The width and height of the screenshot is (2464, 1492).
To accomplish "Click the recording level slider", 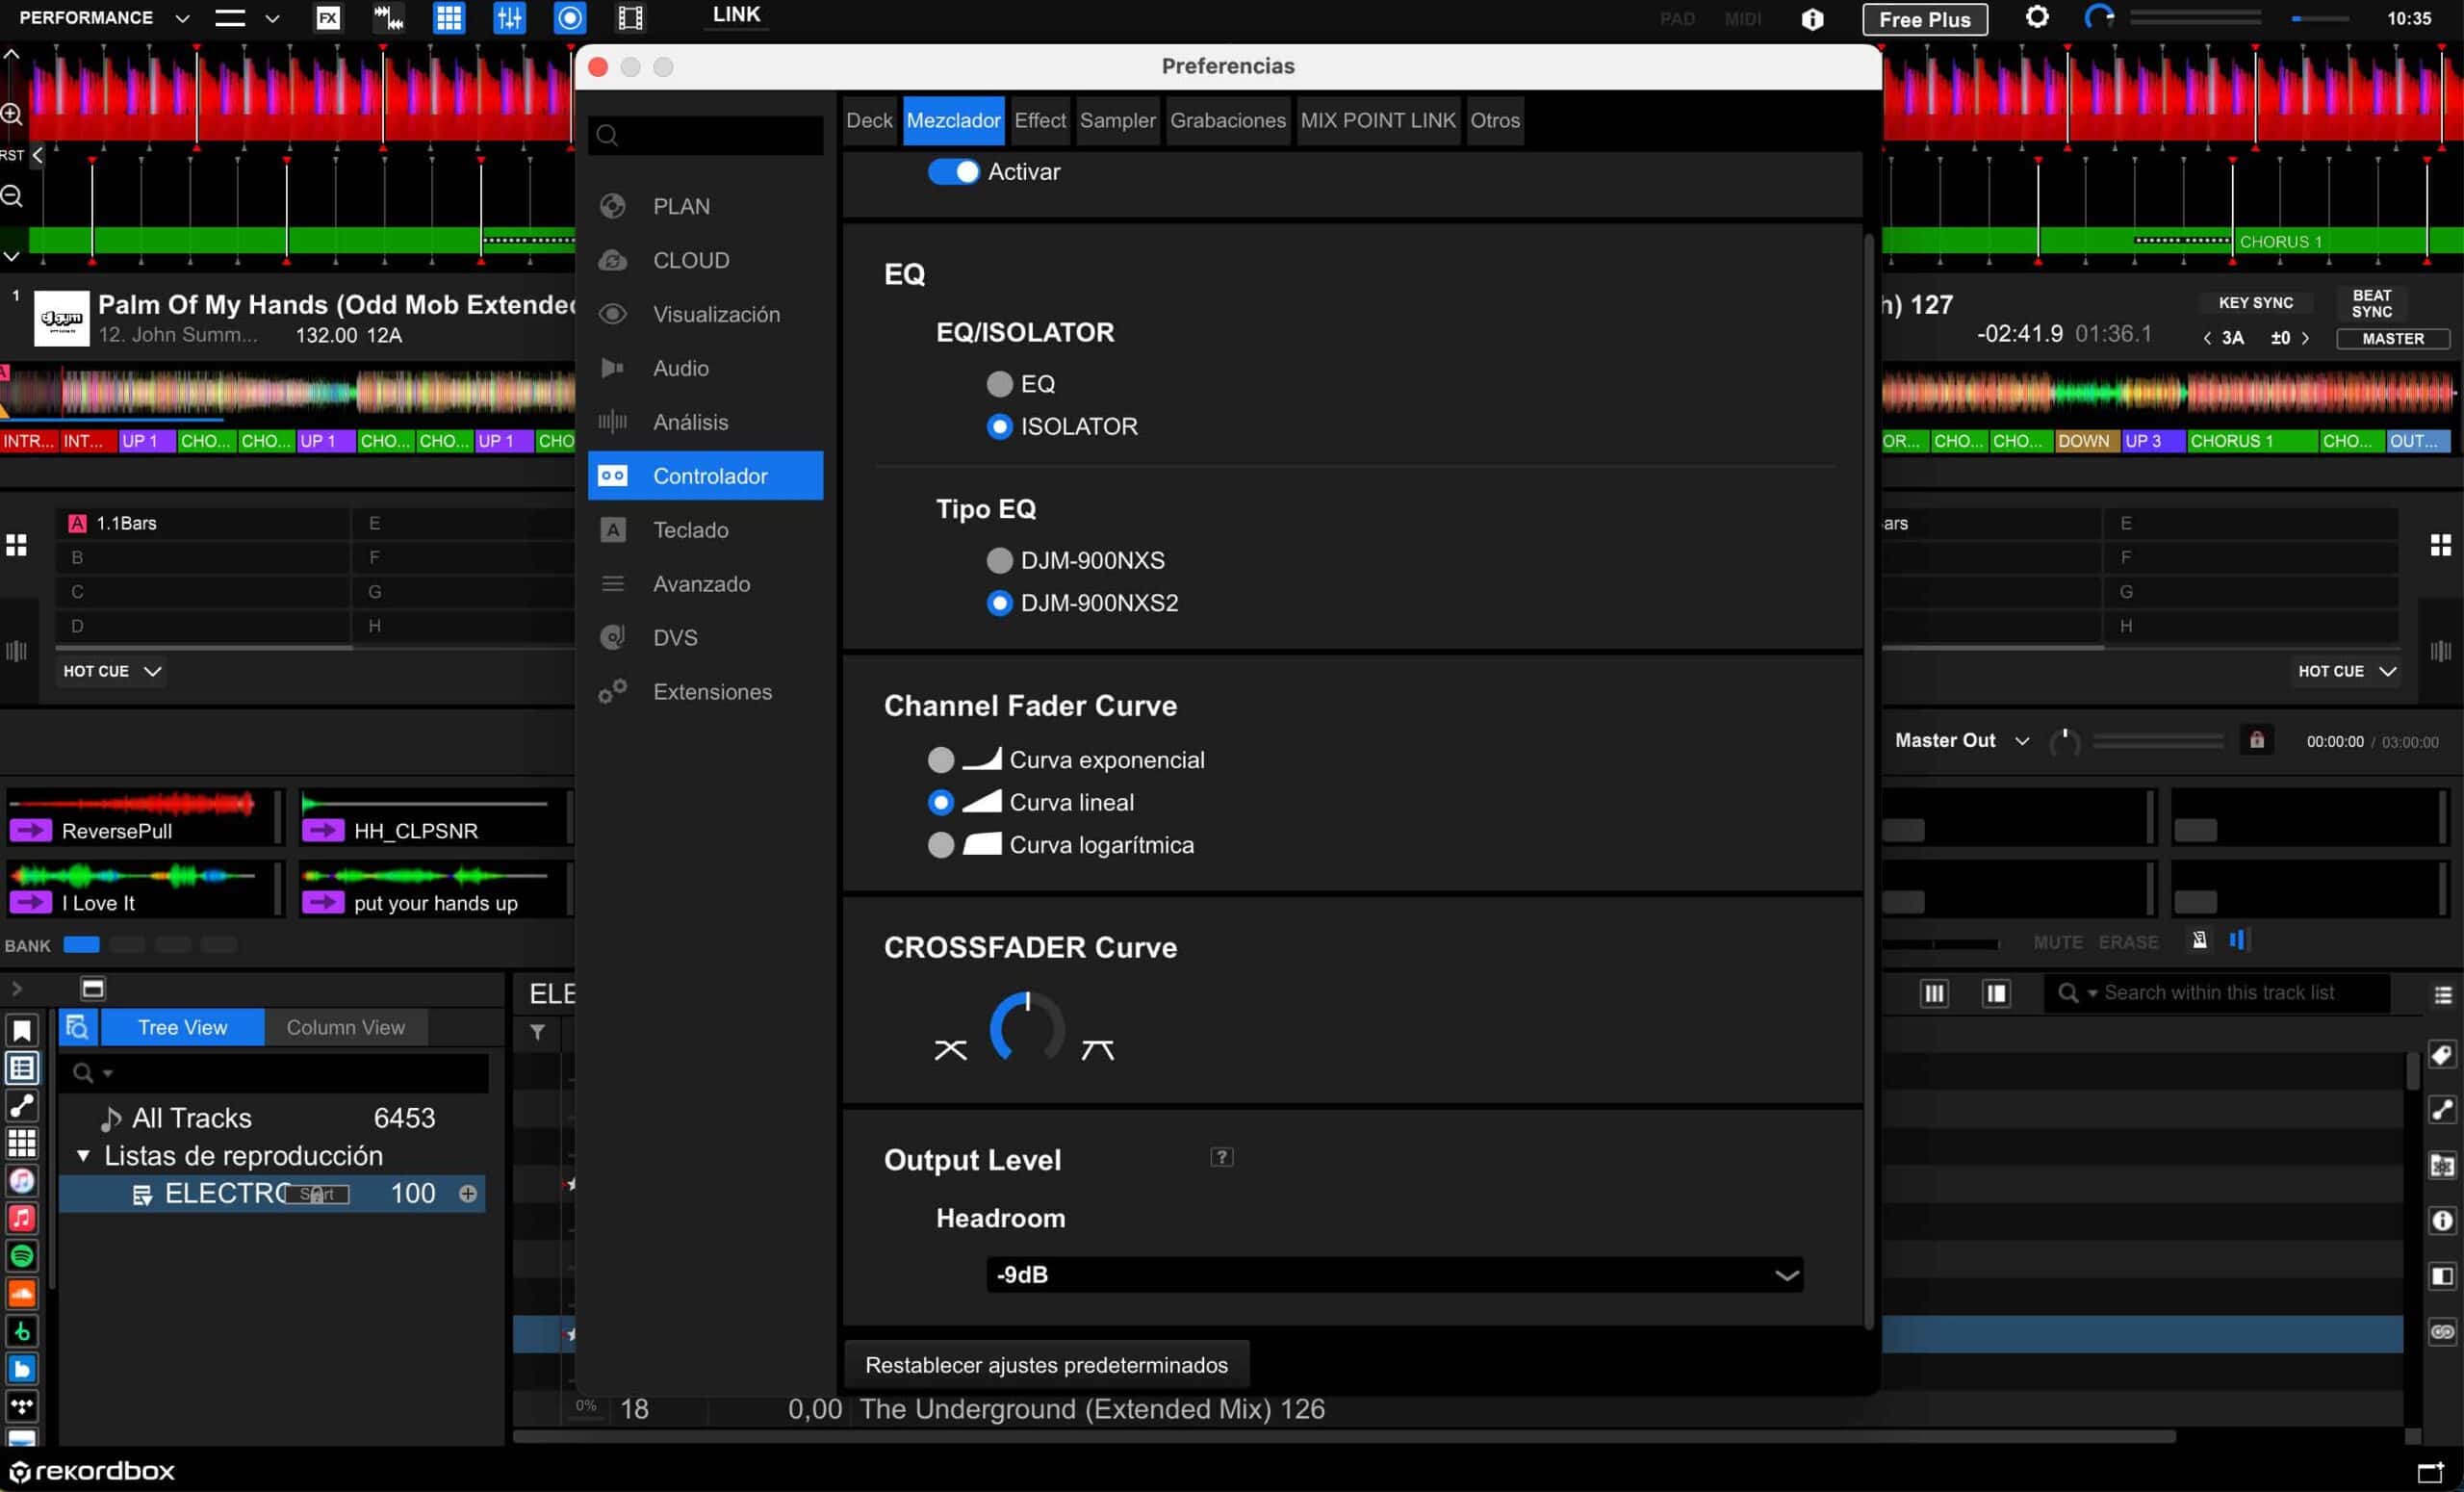I will click(x=2158, y=741).
